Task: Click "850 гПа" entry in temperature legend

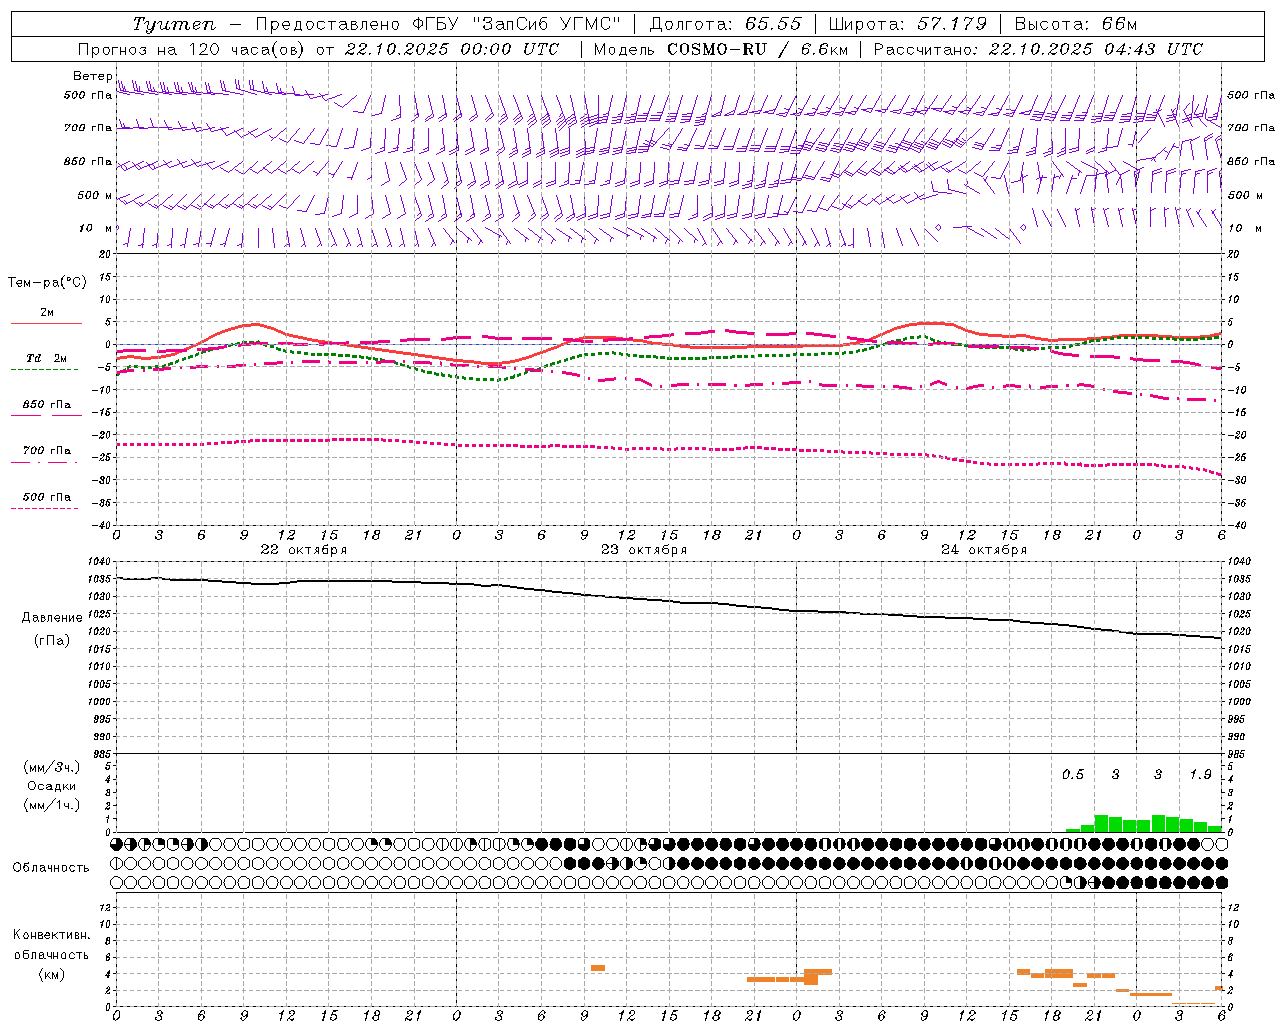Action: (x=47, y=404)
